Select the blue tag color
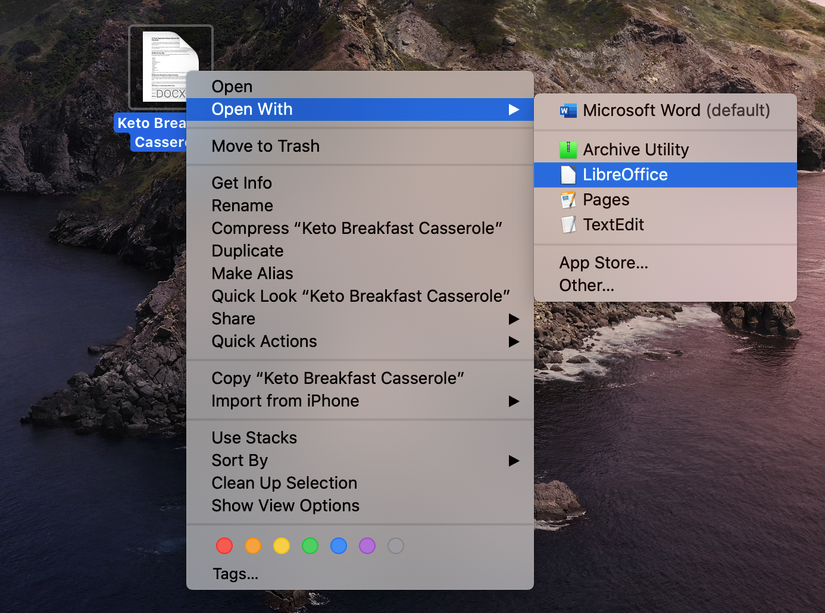825x613 pixels. tap(338, 546)
